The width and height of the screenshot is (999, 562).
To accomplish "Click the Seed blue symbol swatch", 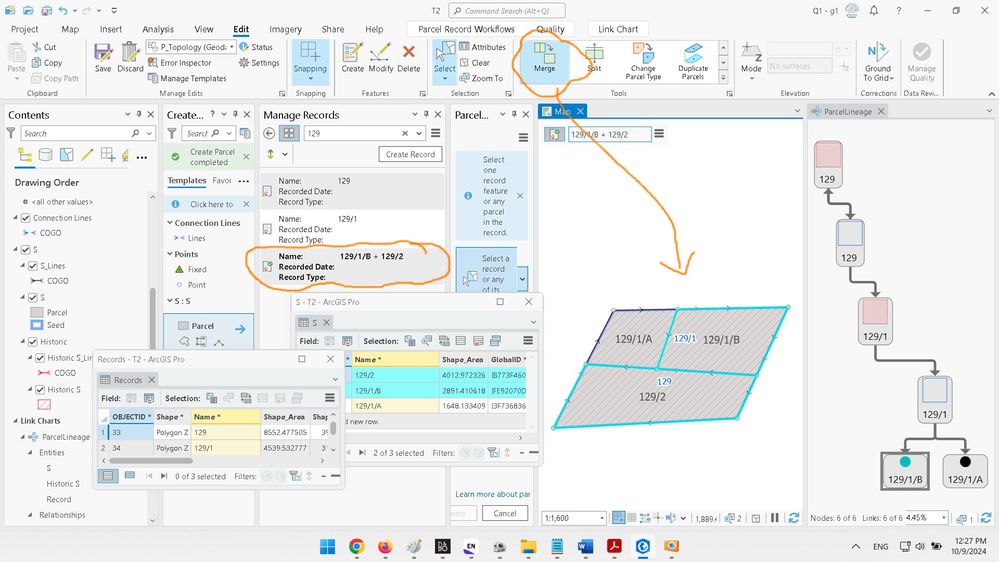I will 37,325.
